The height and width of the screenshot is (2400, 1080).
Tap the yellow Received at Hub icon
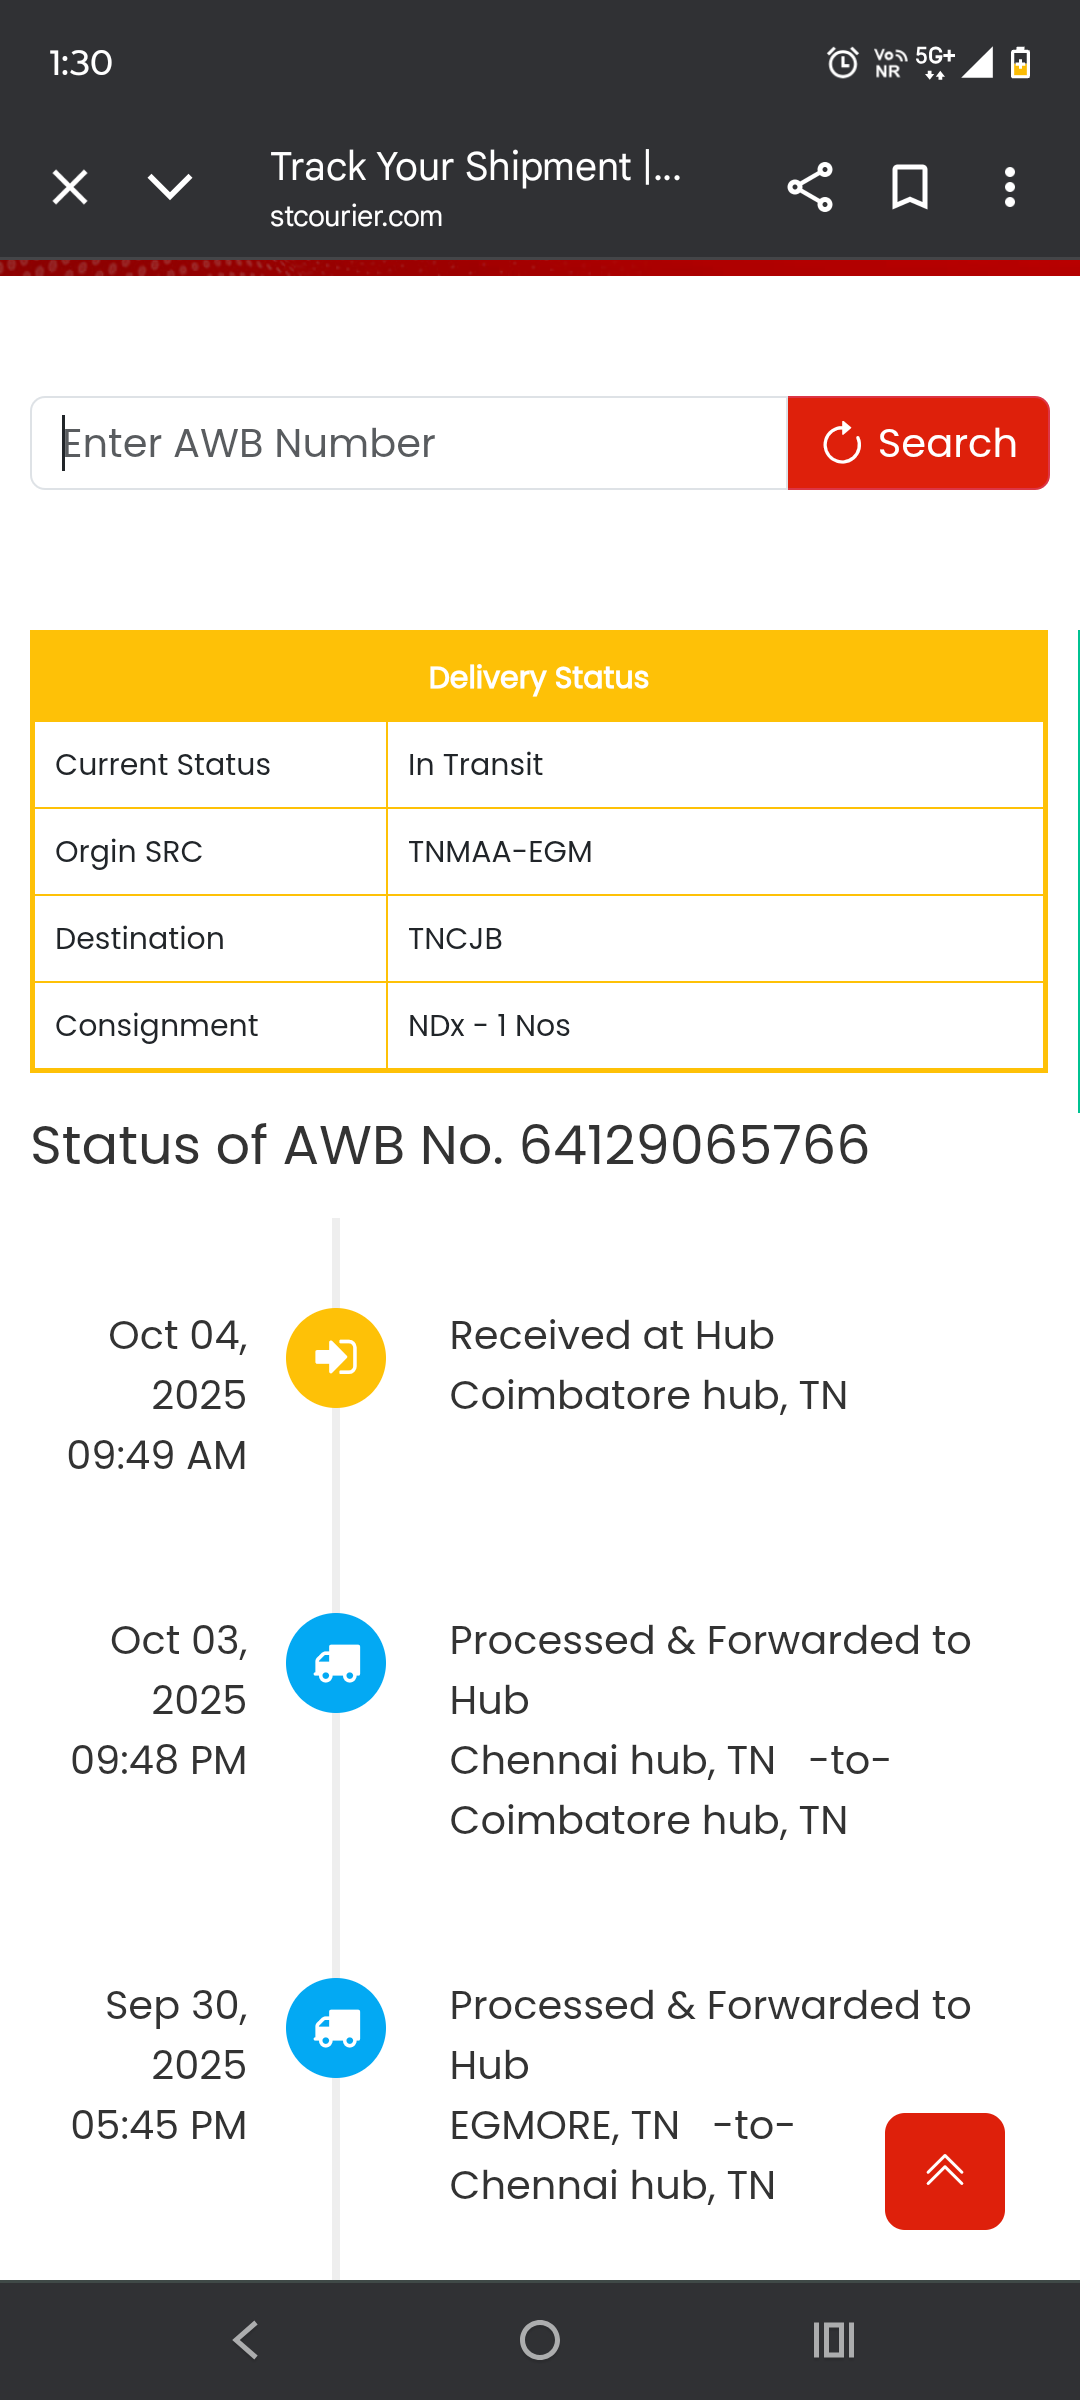(x=336, y=1358)
